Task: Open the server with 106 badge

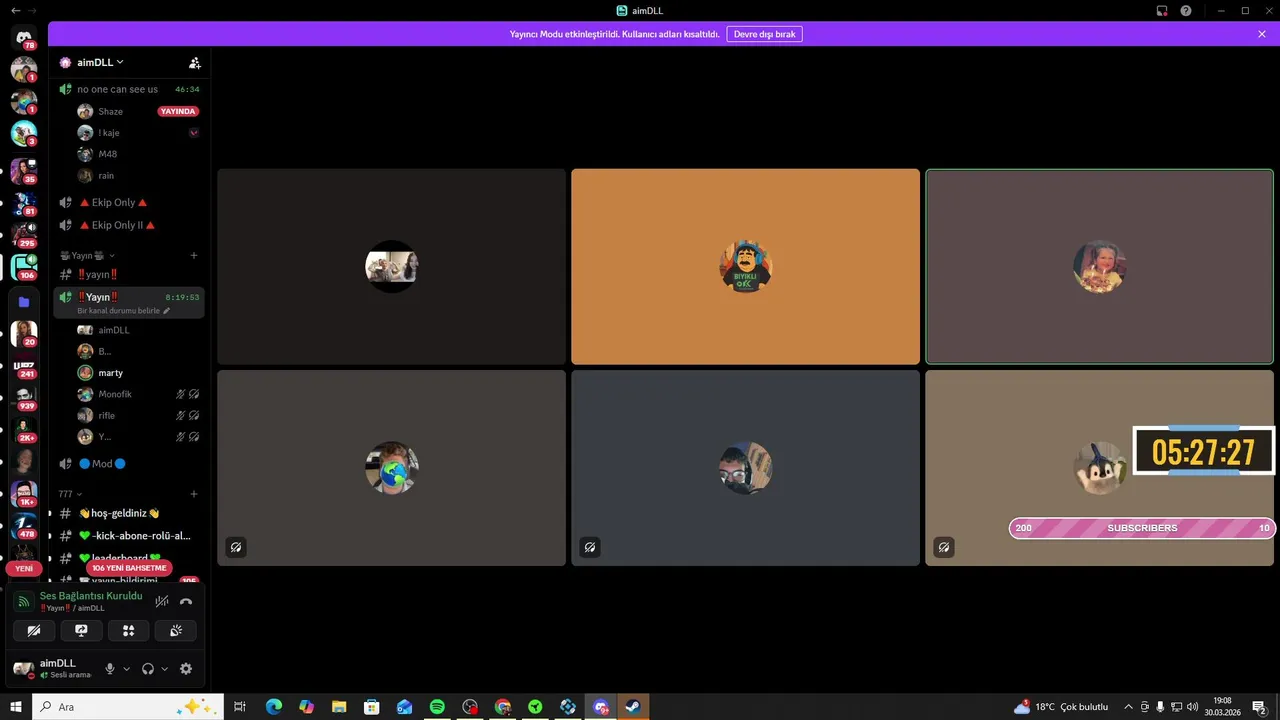Action: click(x=24, y=266)
